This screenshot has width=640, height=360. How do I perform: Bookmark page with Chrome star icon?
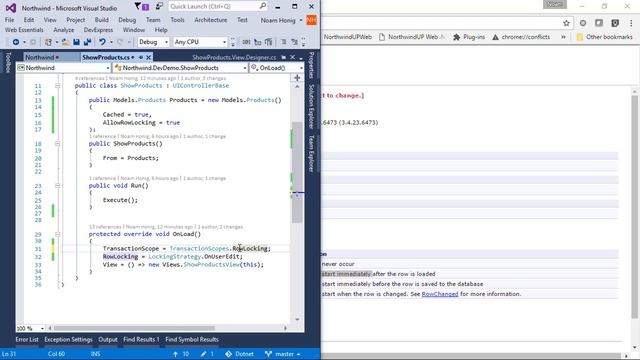(x=566, y=23)
